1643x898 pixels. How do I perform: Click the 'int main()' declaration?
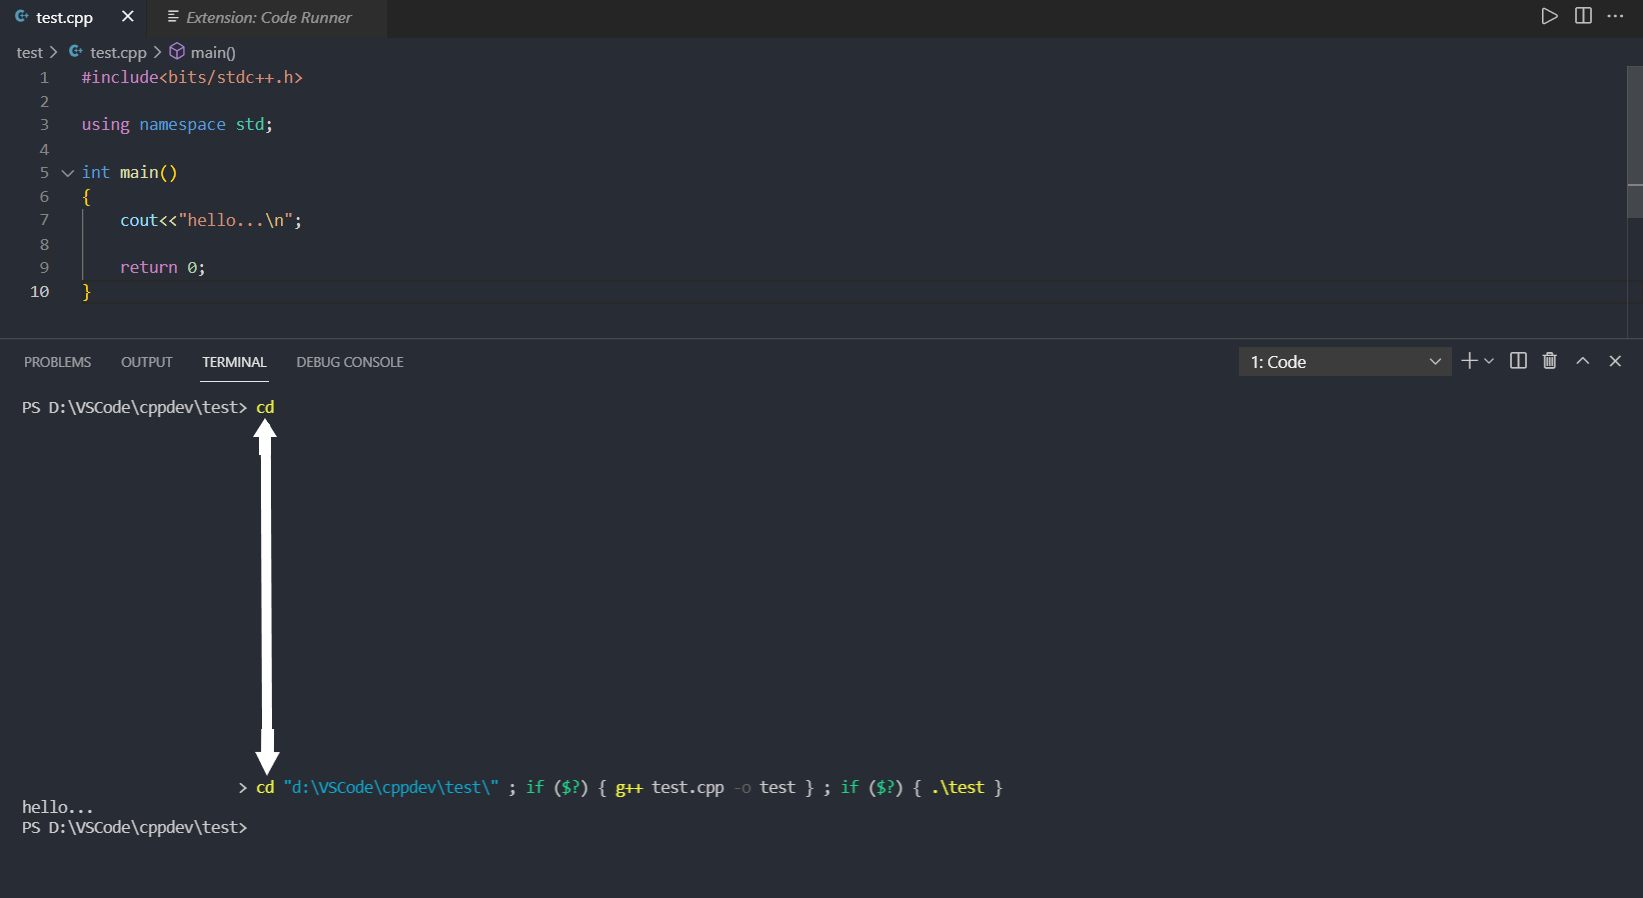129,172
